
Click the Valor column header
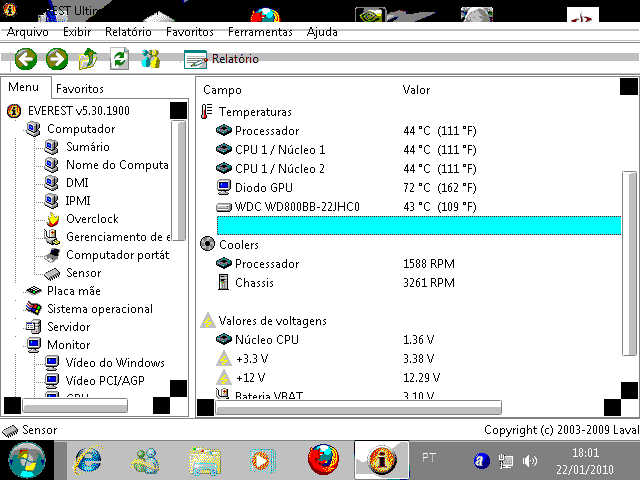(x=416, y=90)
